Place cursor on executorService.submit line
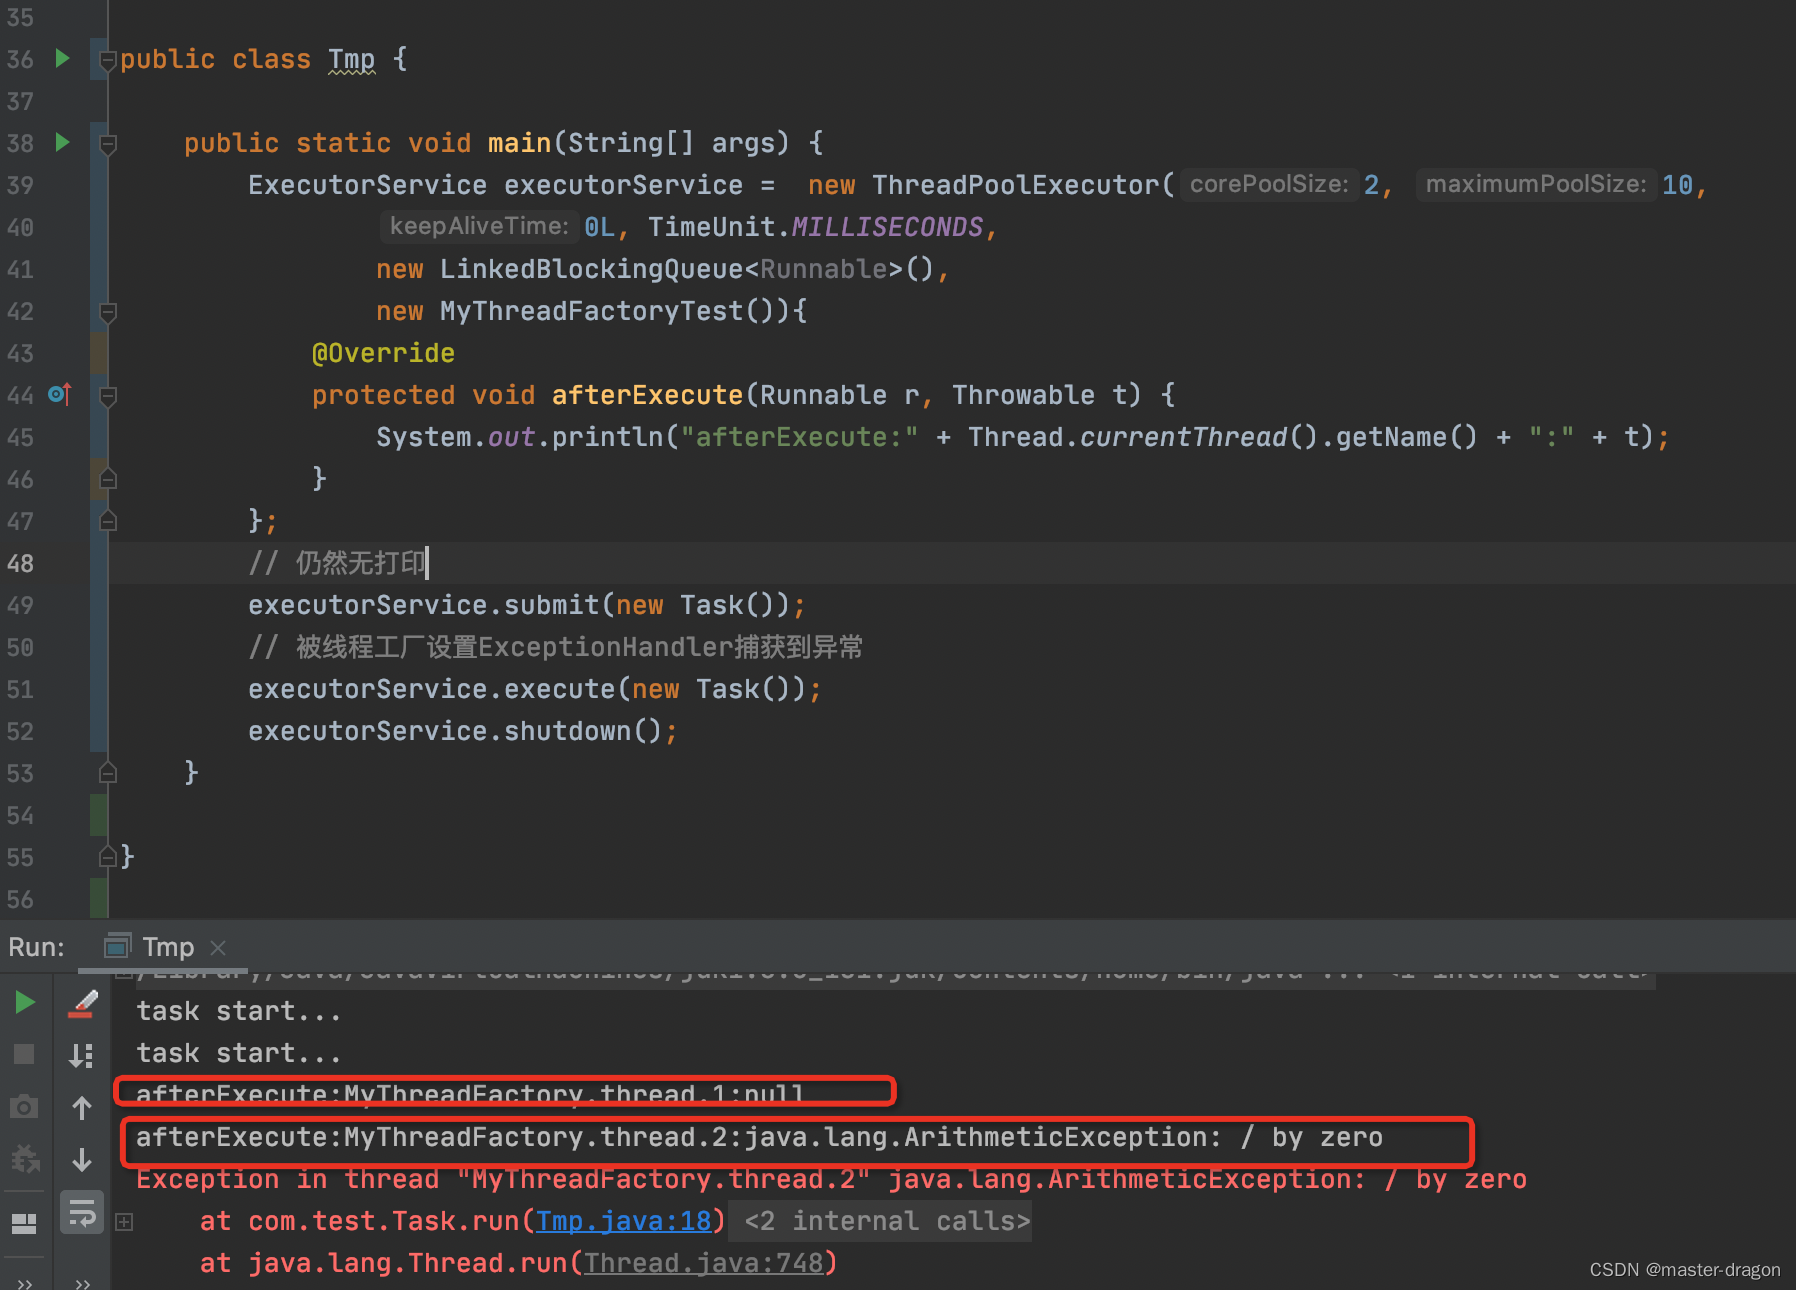1796x1290 pixels. (x=527, y=605)
